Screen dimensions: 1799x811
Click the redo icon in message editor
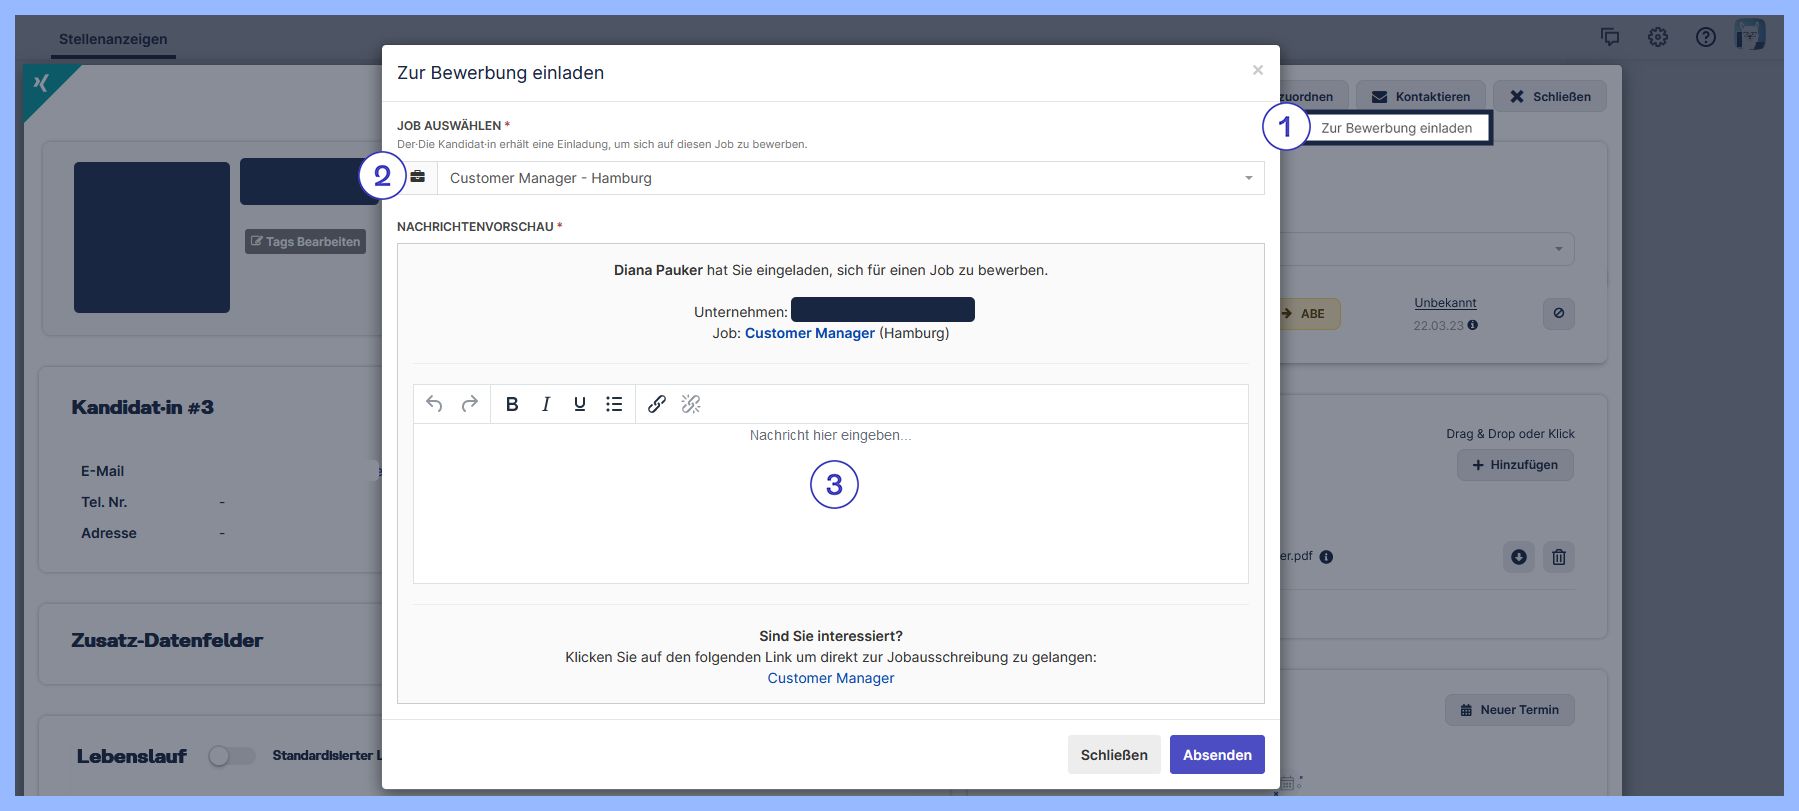tap(469, 404)
